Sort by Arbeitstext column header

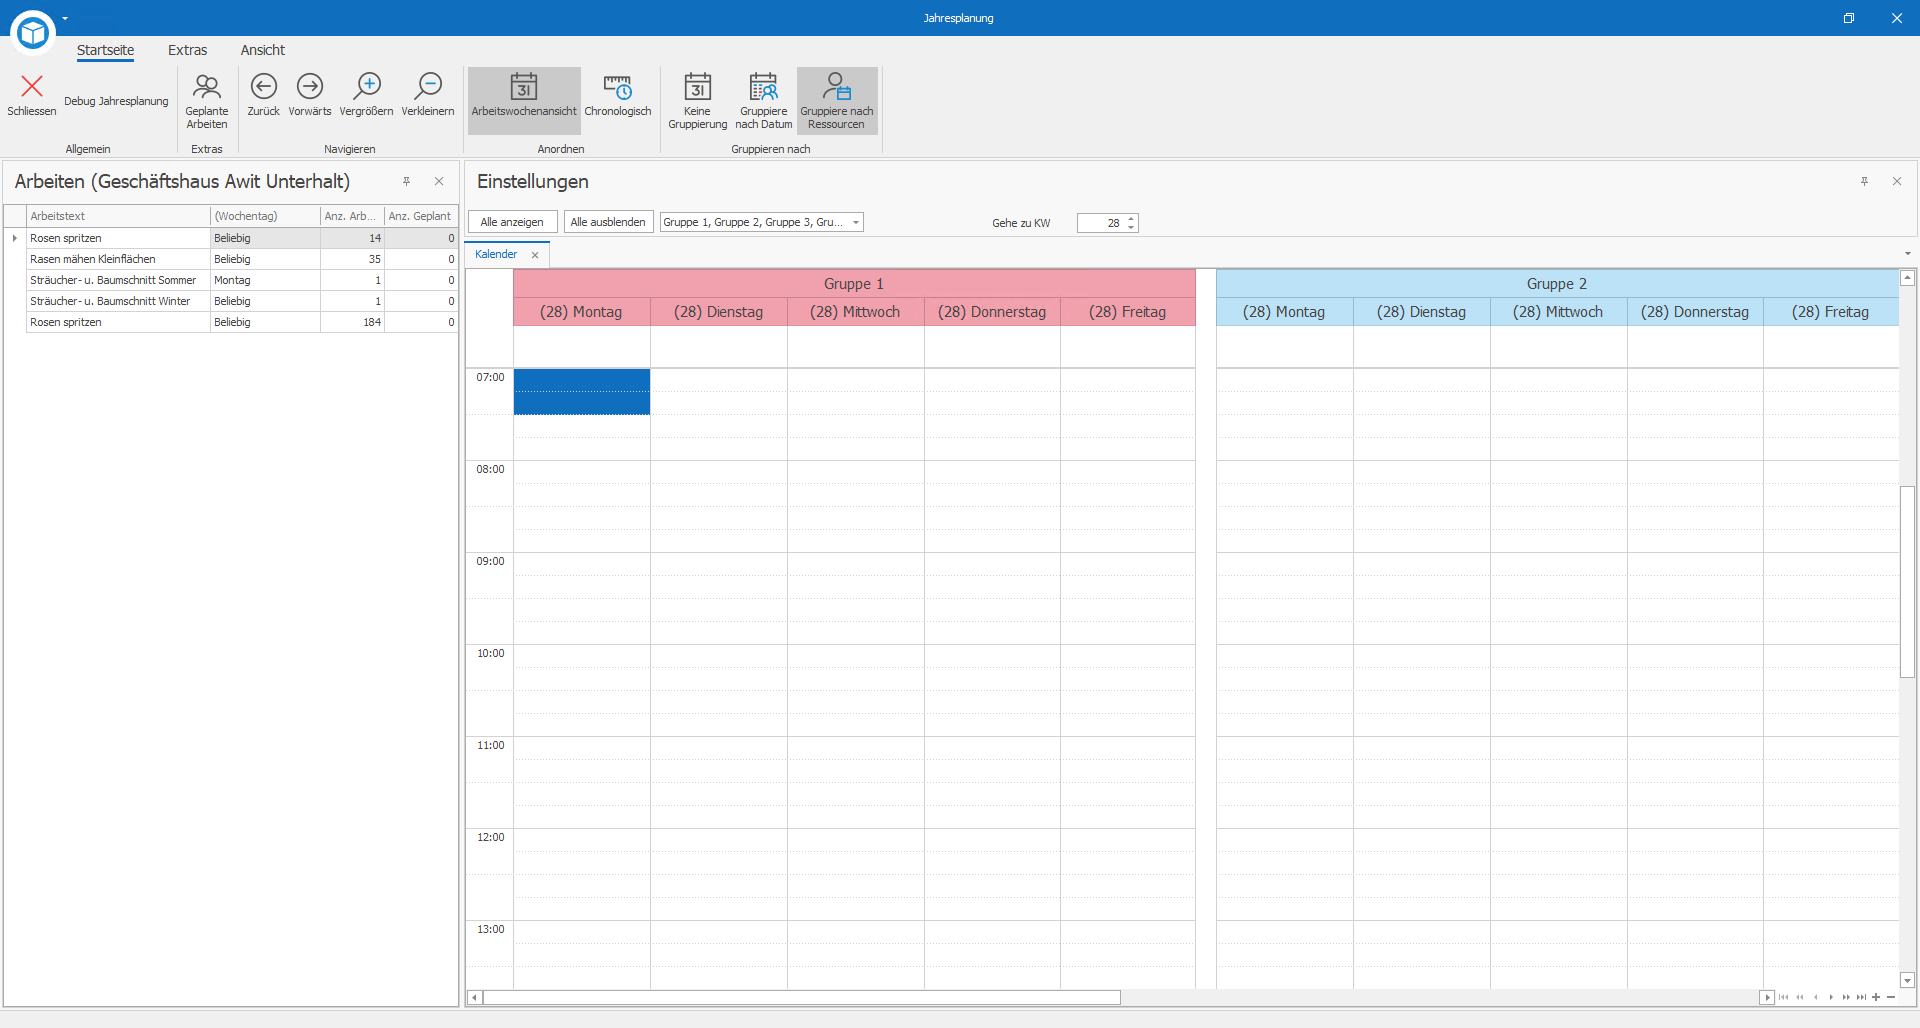[118, 216]
